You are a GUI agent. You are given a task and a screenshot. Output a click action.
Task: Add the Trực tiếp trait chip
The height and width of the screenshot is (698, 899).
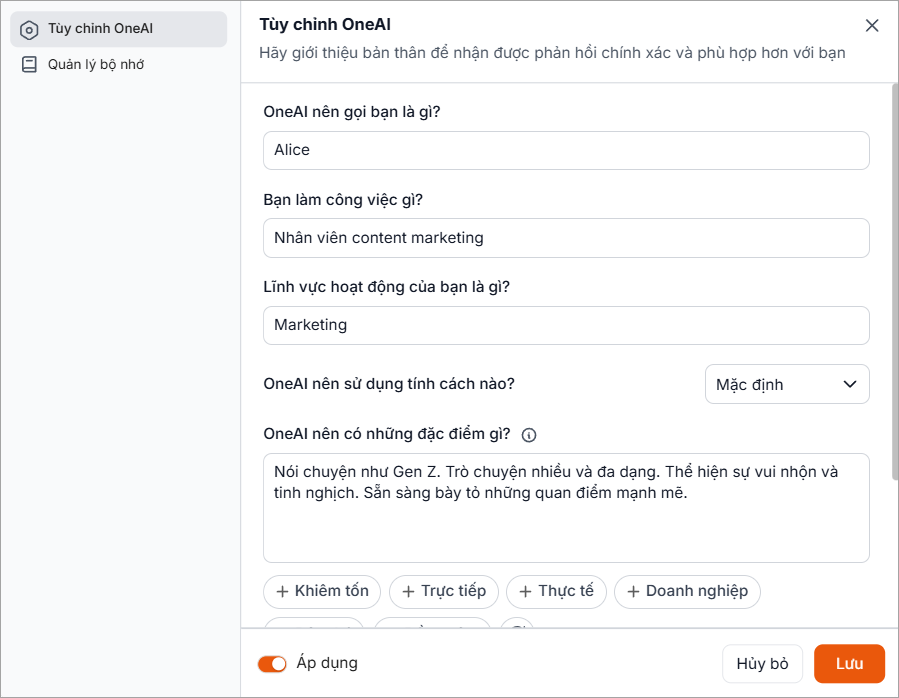(443, 591)
